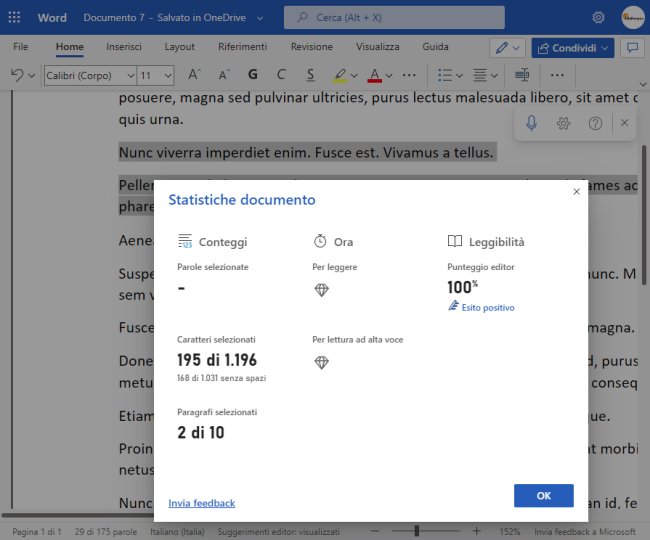Click Italiano (Italia) language status
The height and width of the screenshot is (540, 650).
[x=177, y=531]
